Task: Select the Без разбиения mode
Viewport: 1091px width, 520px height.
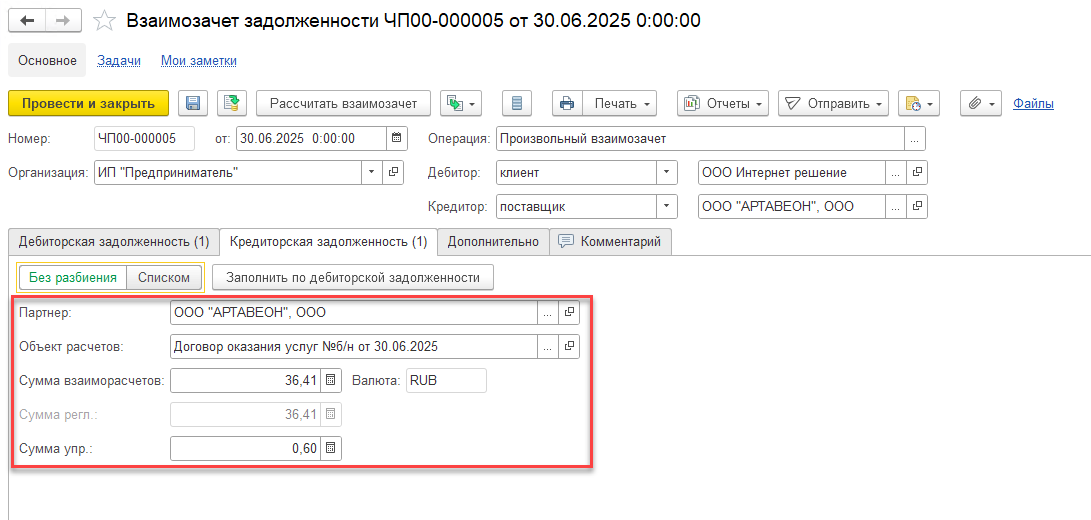Action: point(73,277)
